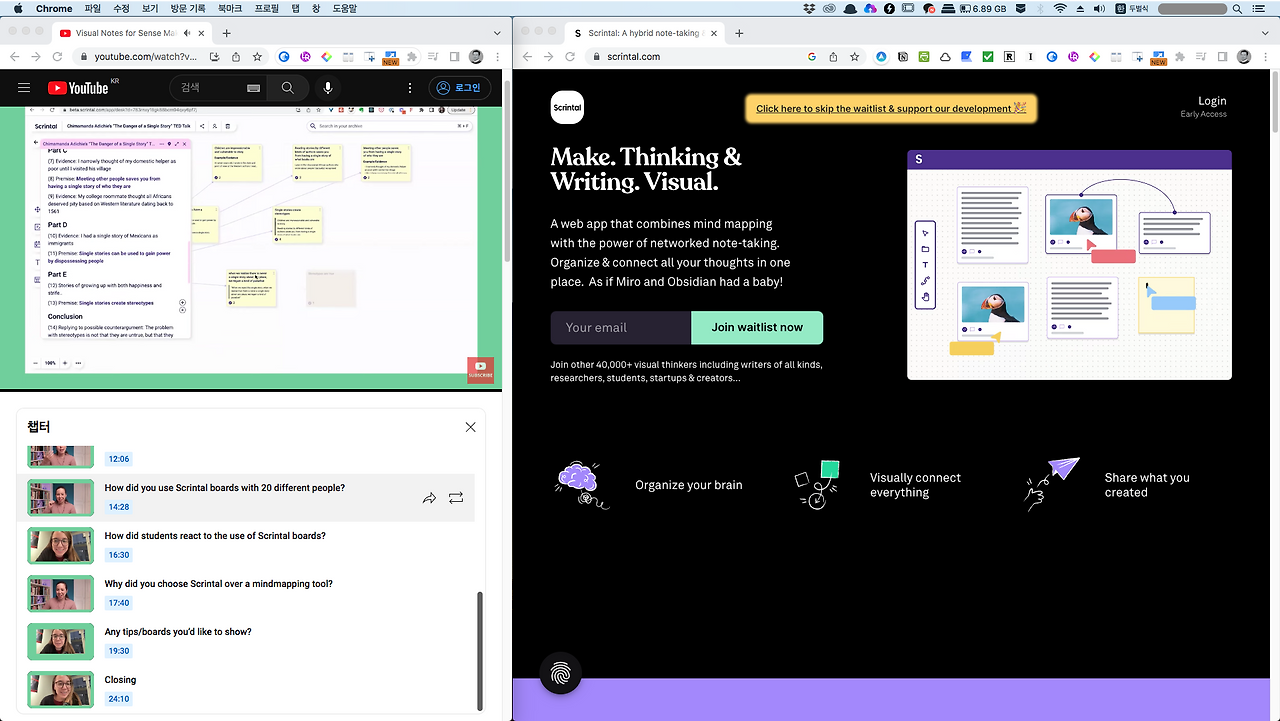Open the YouTube guide hamburger menu
The image size is (1280, 721).
click(x=24, y=88)
